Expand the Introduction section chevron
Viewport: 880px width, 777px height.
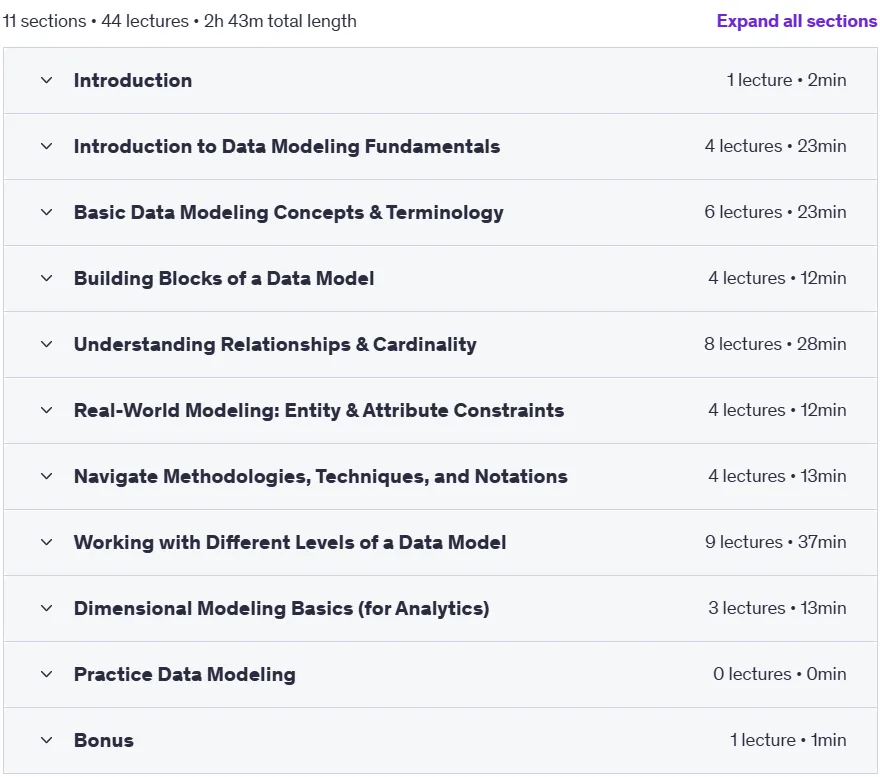(47, 80)
